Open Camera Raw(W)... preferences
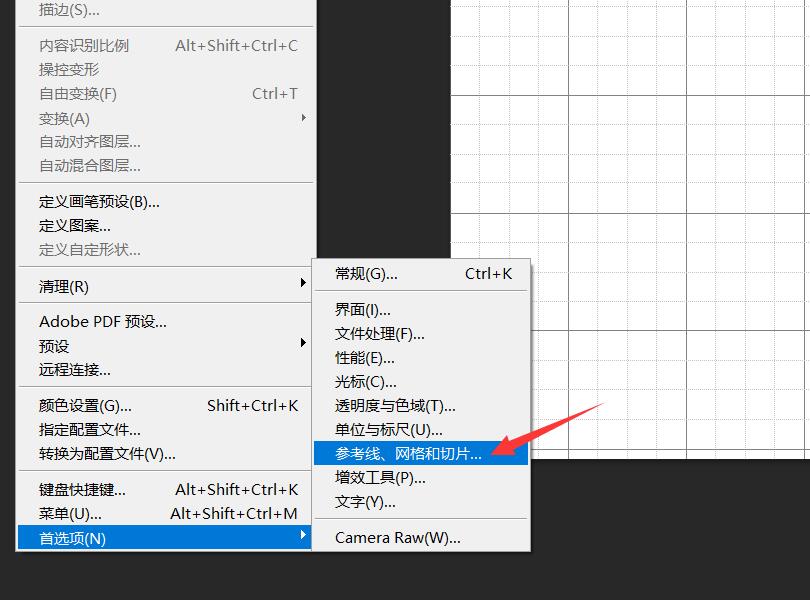The image size is (810, 600). [421, 538]
